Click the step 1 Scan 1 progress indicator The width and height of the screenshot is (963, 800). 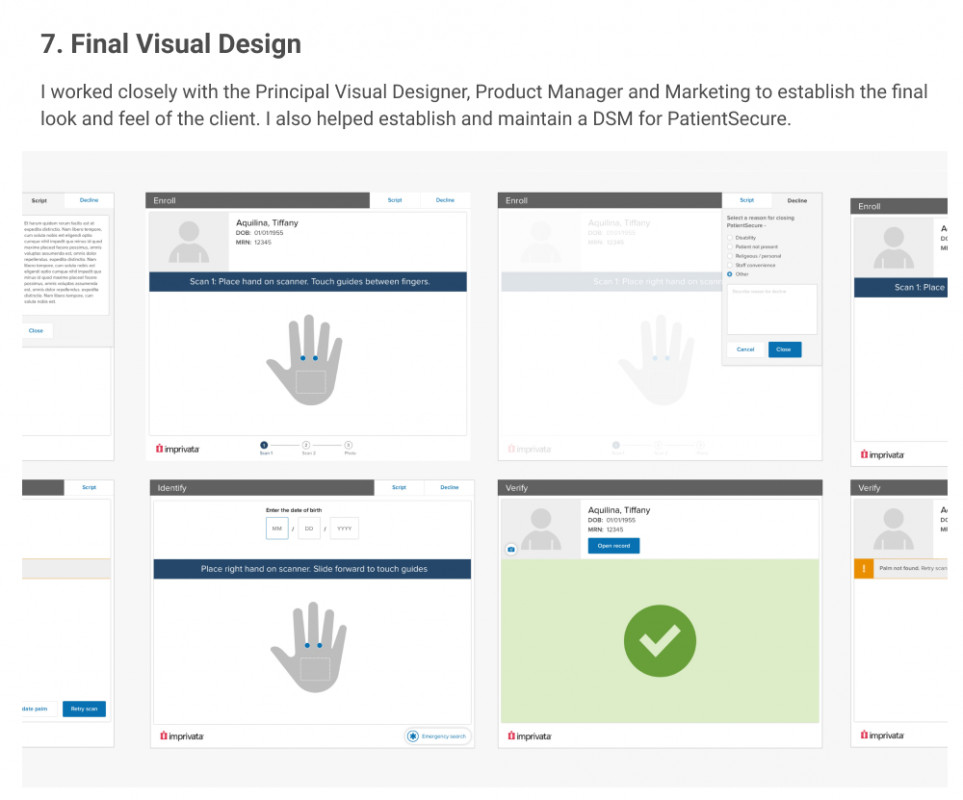point(264,444)
